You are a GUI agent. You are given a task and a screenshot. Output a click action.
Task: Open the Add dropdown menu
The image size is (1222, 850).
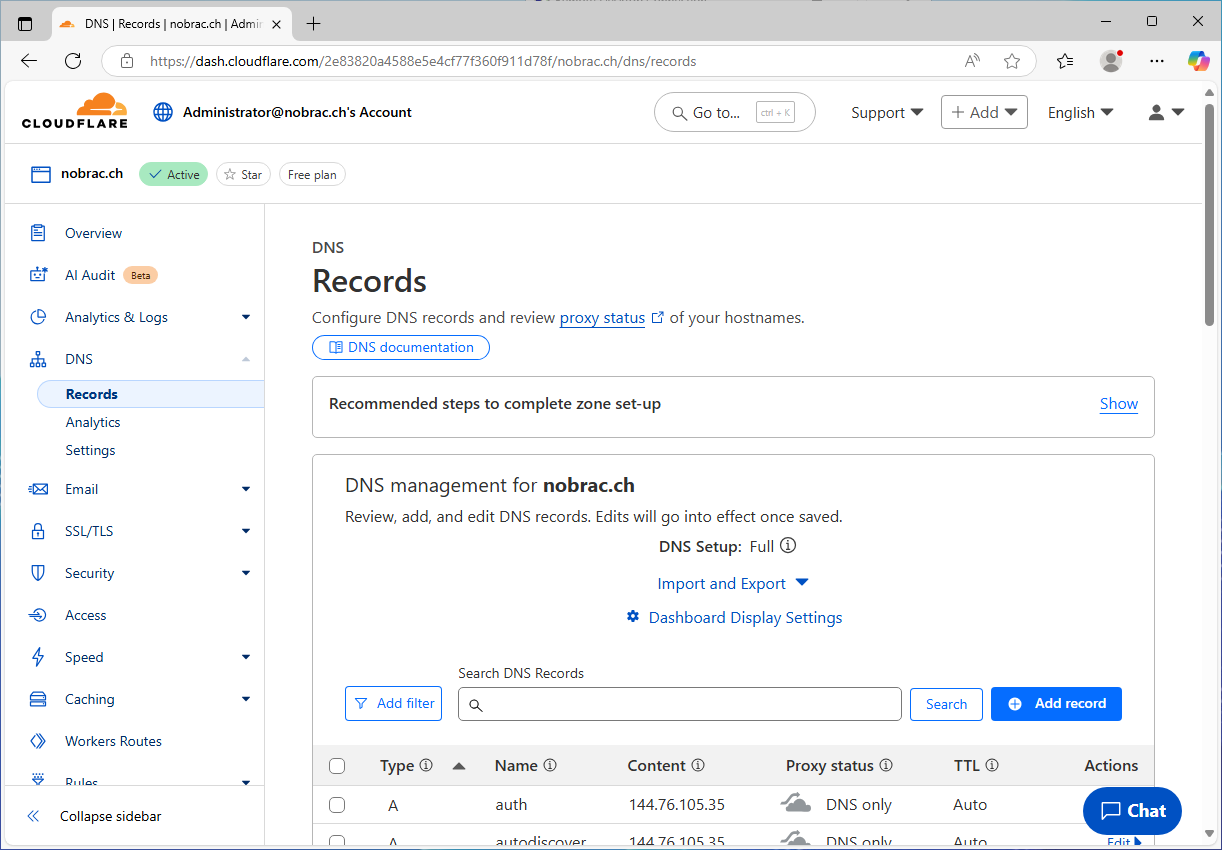(x=984, y=112)
